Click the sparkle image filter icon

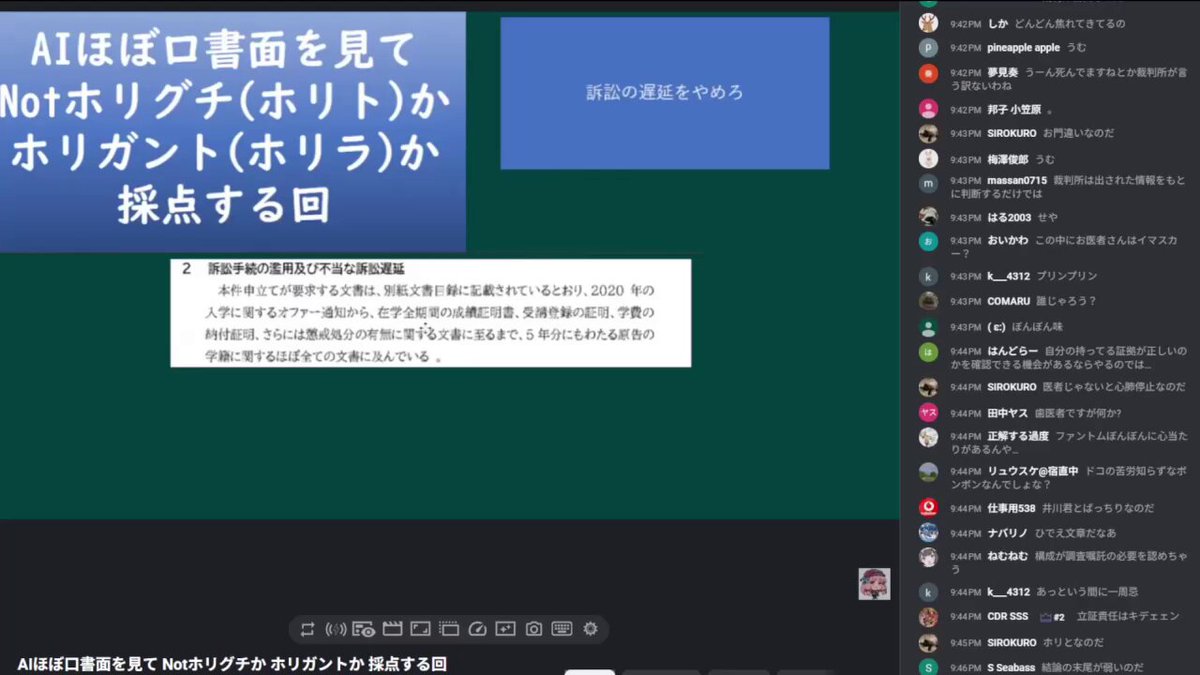(x=505, y=629)
